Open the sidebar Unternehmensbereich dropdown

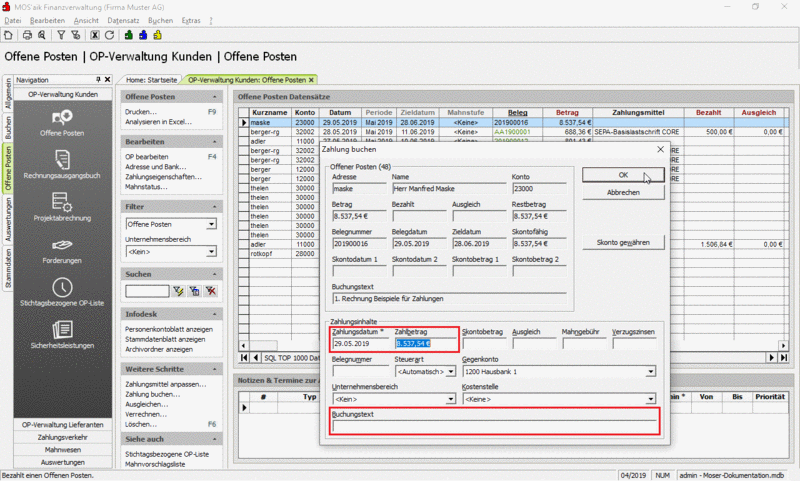212,252
